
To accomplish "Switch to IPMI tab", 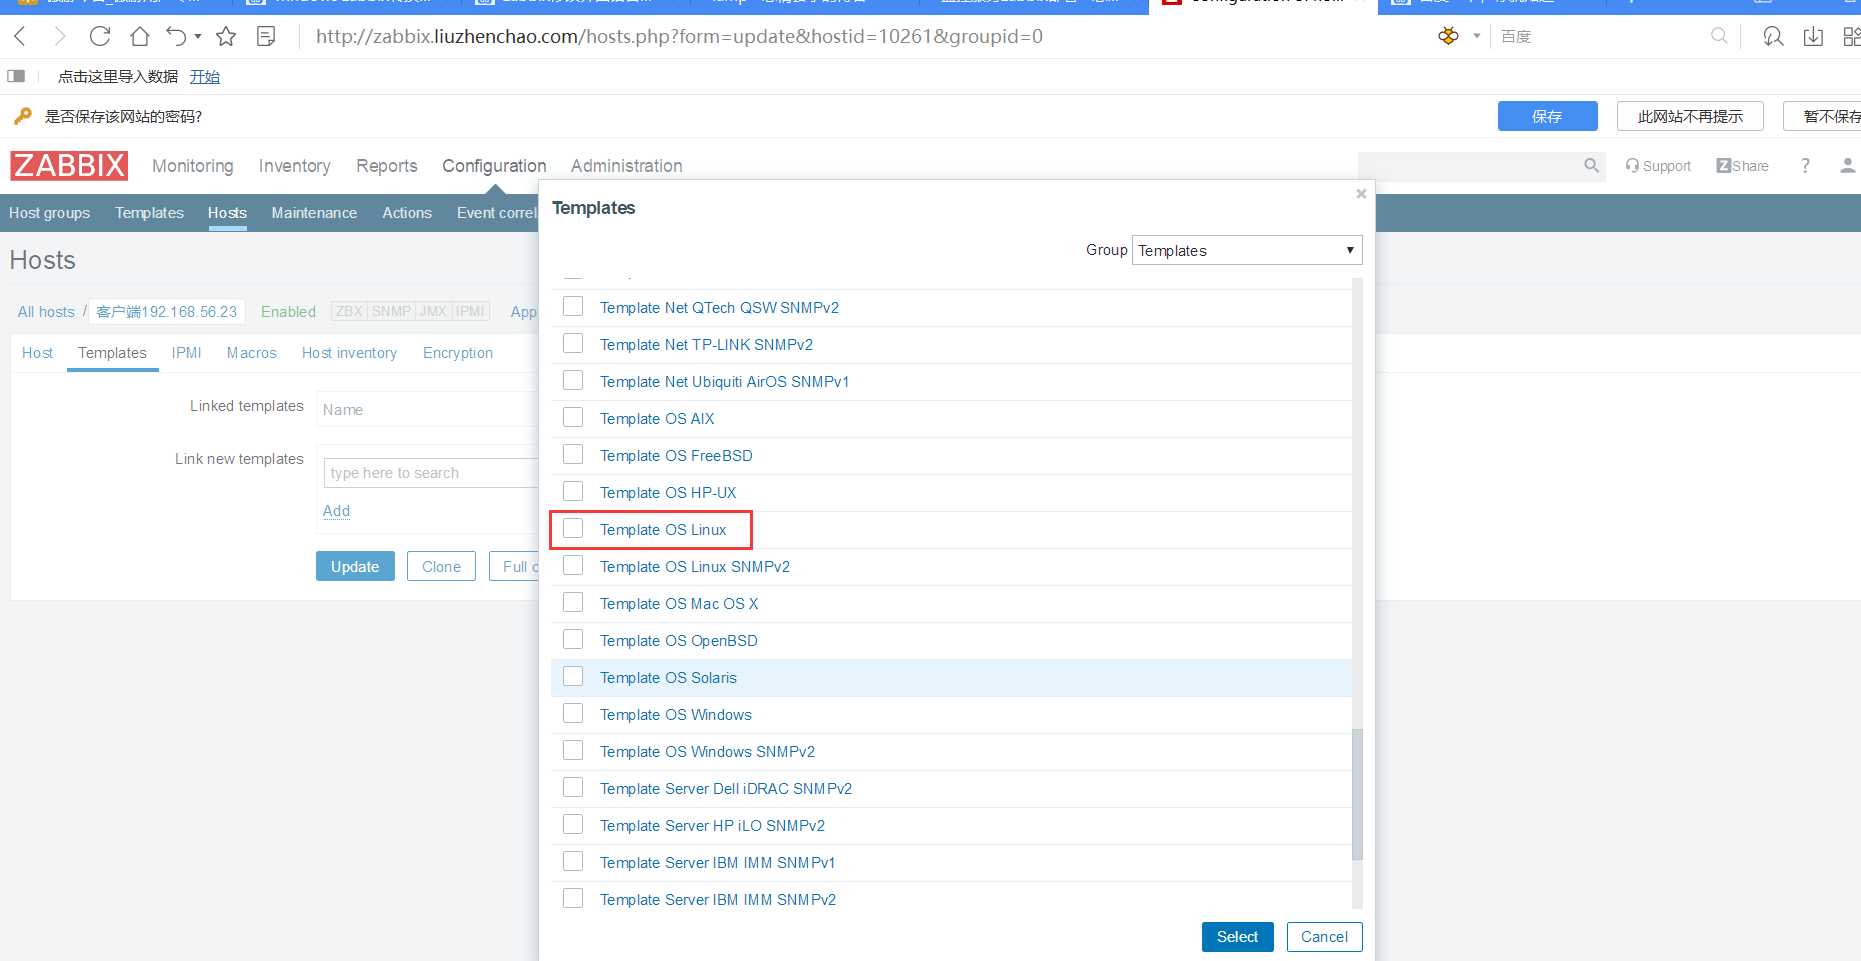I will point(186,353).
